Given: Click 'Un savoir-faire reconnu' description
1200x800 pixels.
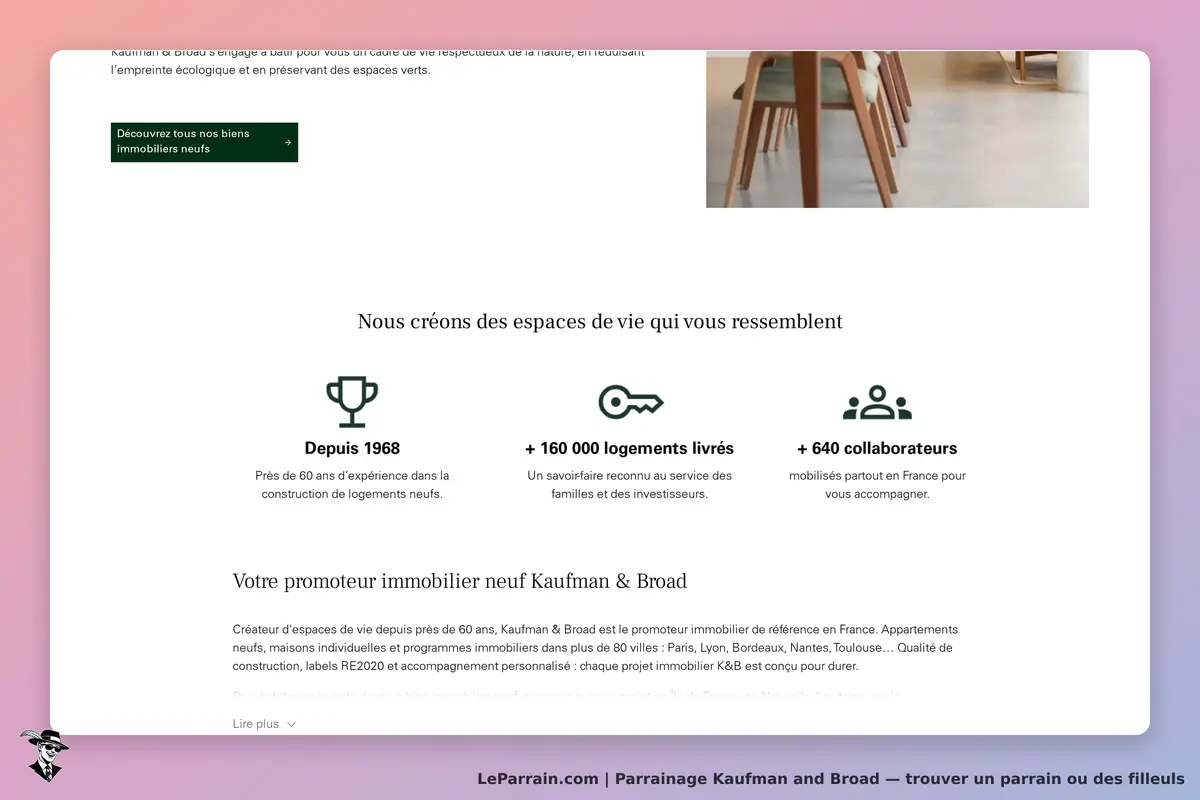Looking at the screenshot, I should 629,485.
